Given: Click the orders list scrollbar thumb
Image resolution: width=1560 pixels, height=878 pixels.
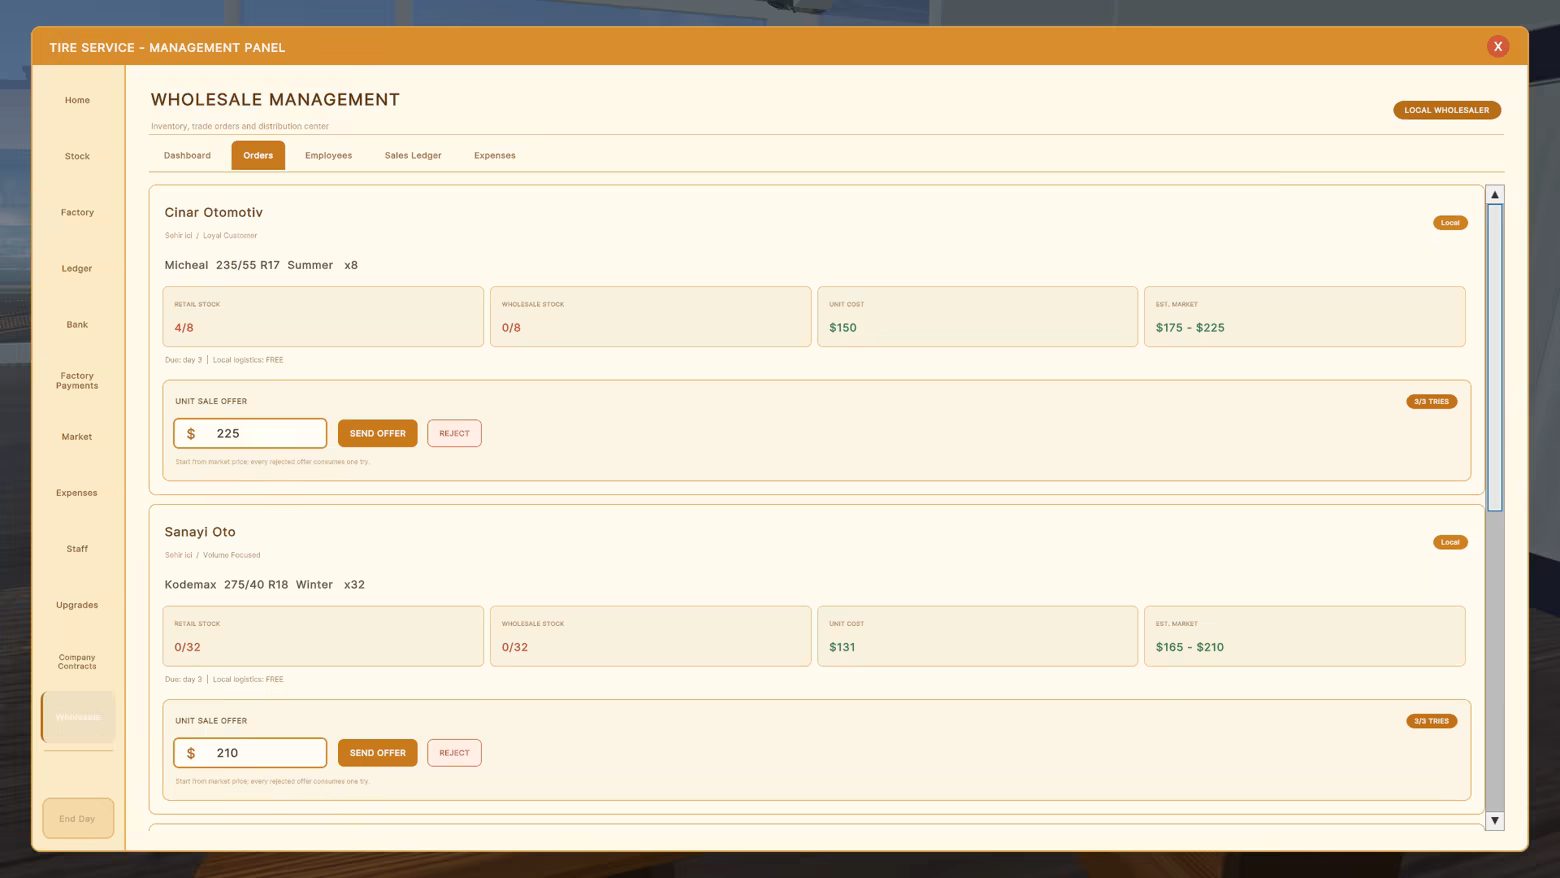Looking at the screenshot, I should (1494, 357).
